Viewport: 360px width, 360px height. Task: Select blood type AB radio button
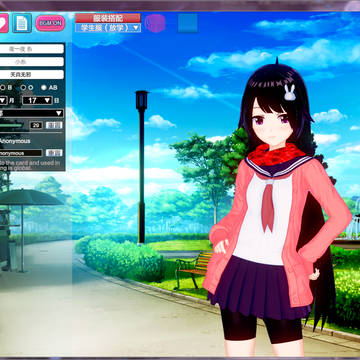[44, 88]
